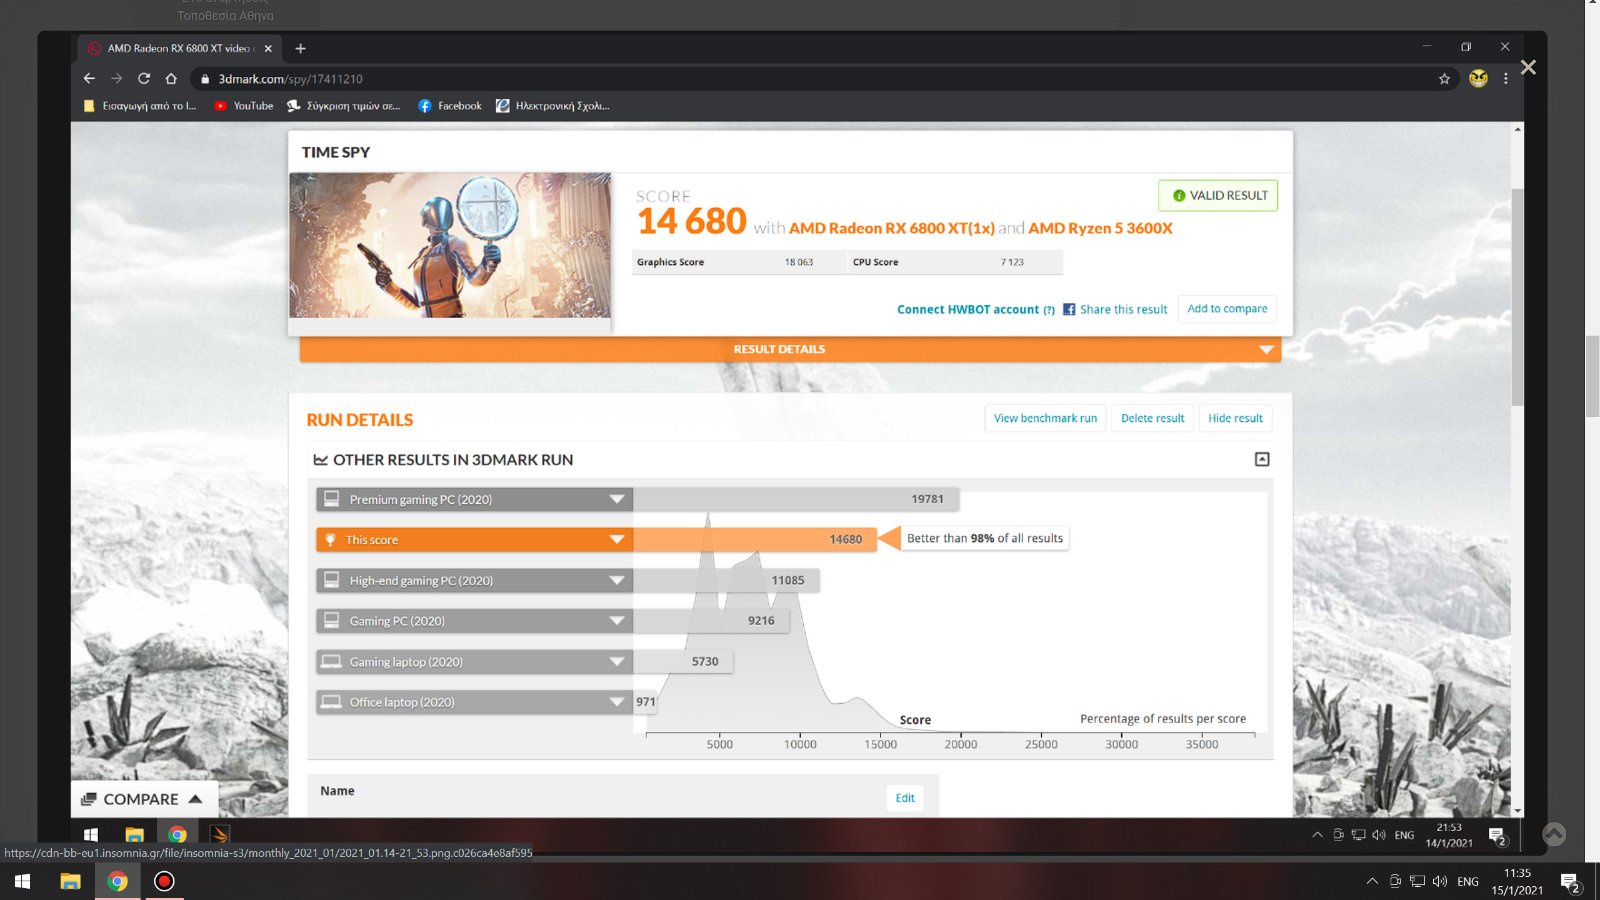
Task: Go forward in the inner Chrome window
Action: [x=117, y=78]
